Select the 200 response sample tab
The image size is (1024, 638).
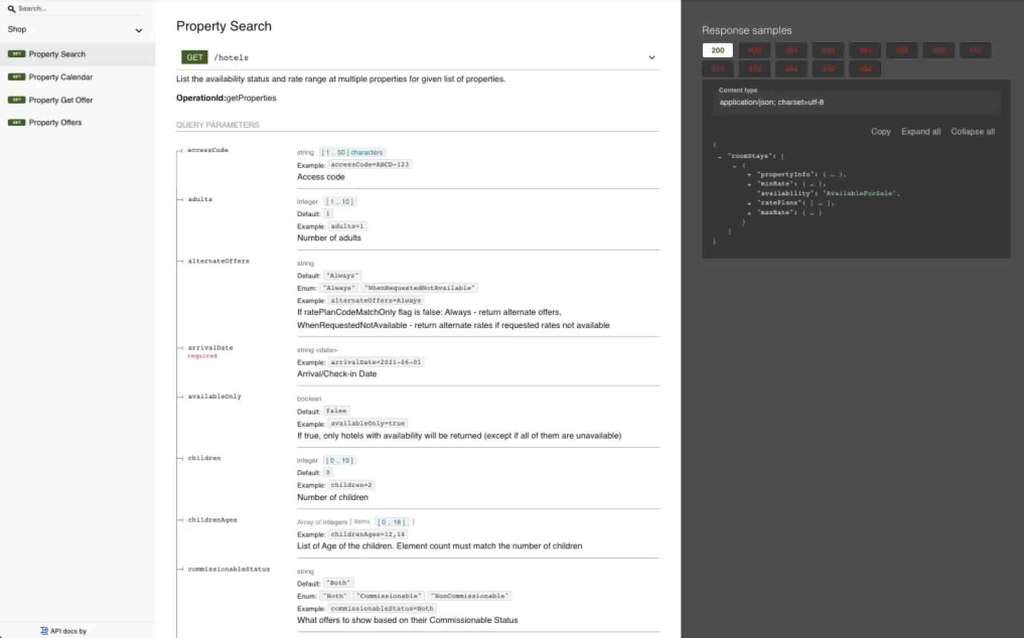click(x=717, y=50)
